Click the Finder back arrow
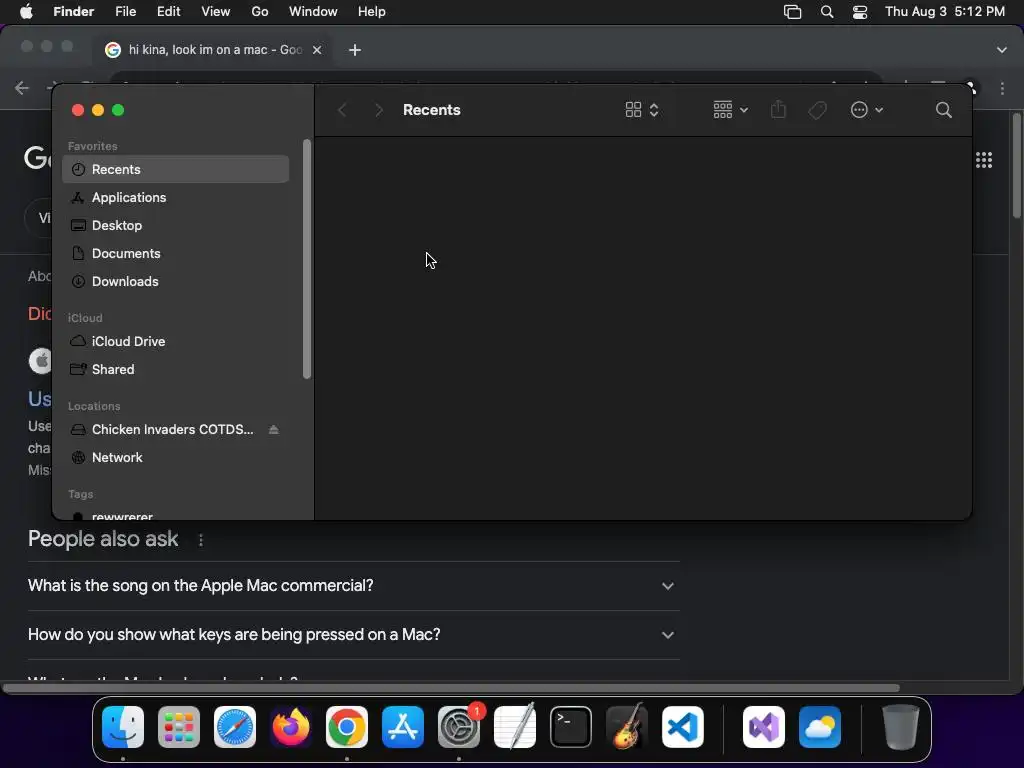This screenshot has width=1024, height=768. 342,110
